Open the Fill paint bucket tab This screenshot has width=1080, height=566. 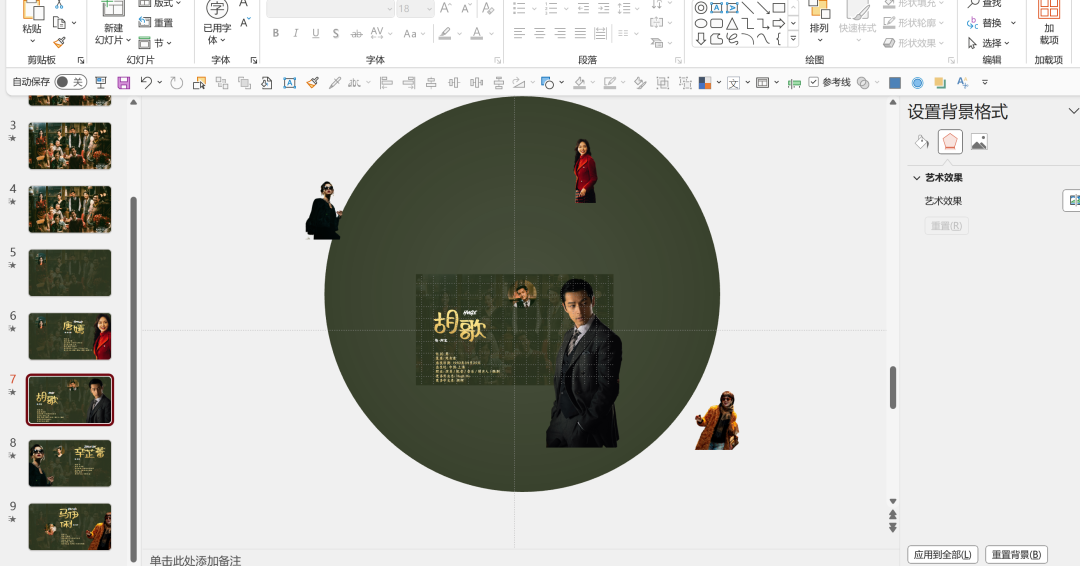click(921, 142)
